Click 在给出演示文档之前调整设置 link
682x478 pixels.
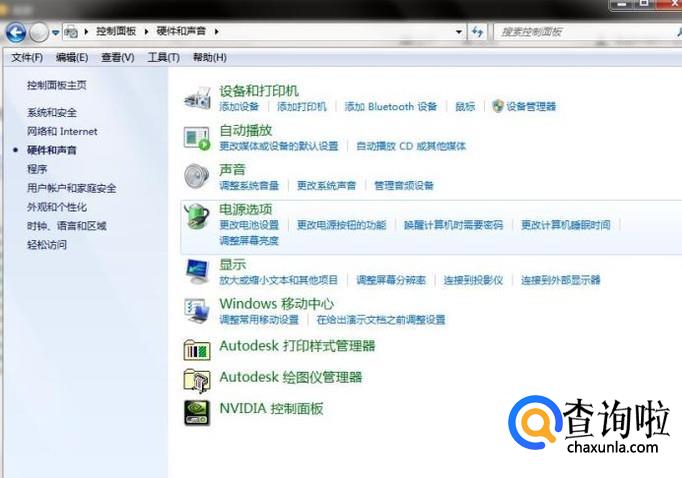point(381,320)
